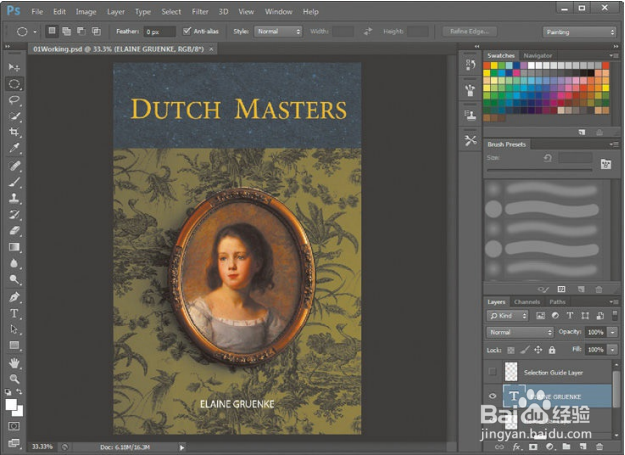Open the Tool Presets panel icon

pos(470,140)
